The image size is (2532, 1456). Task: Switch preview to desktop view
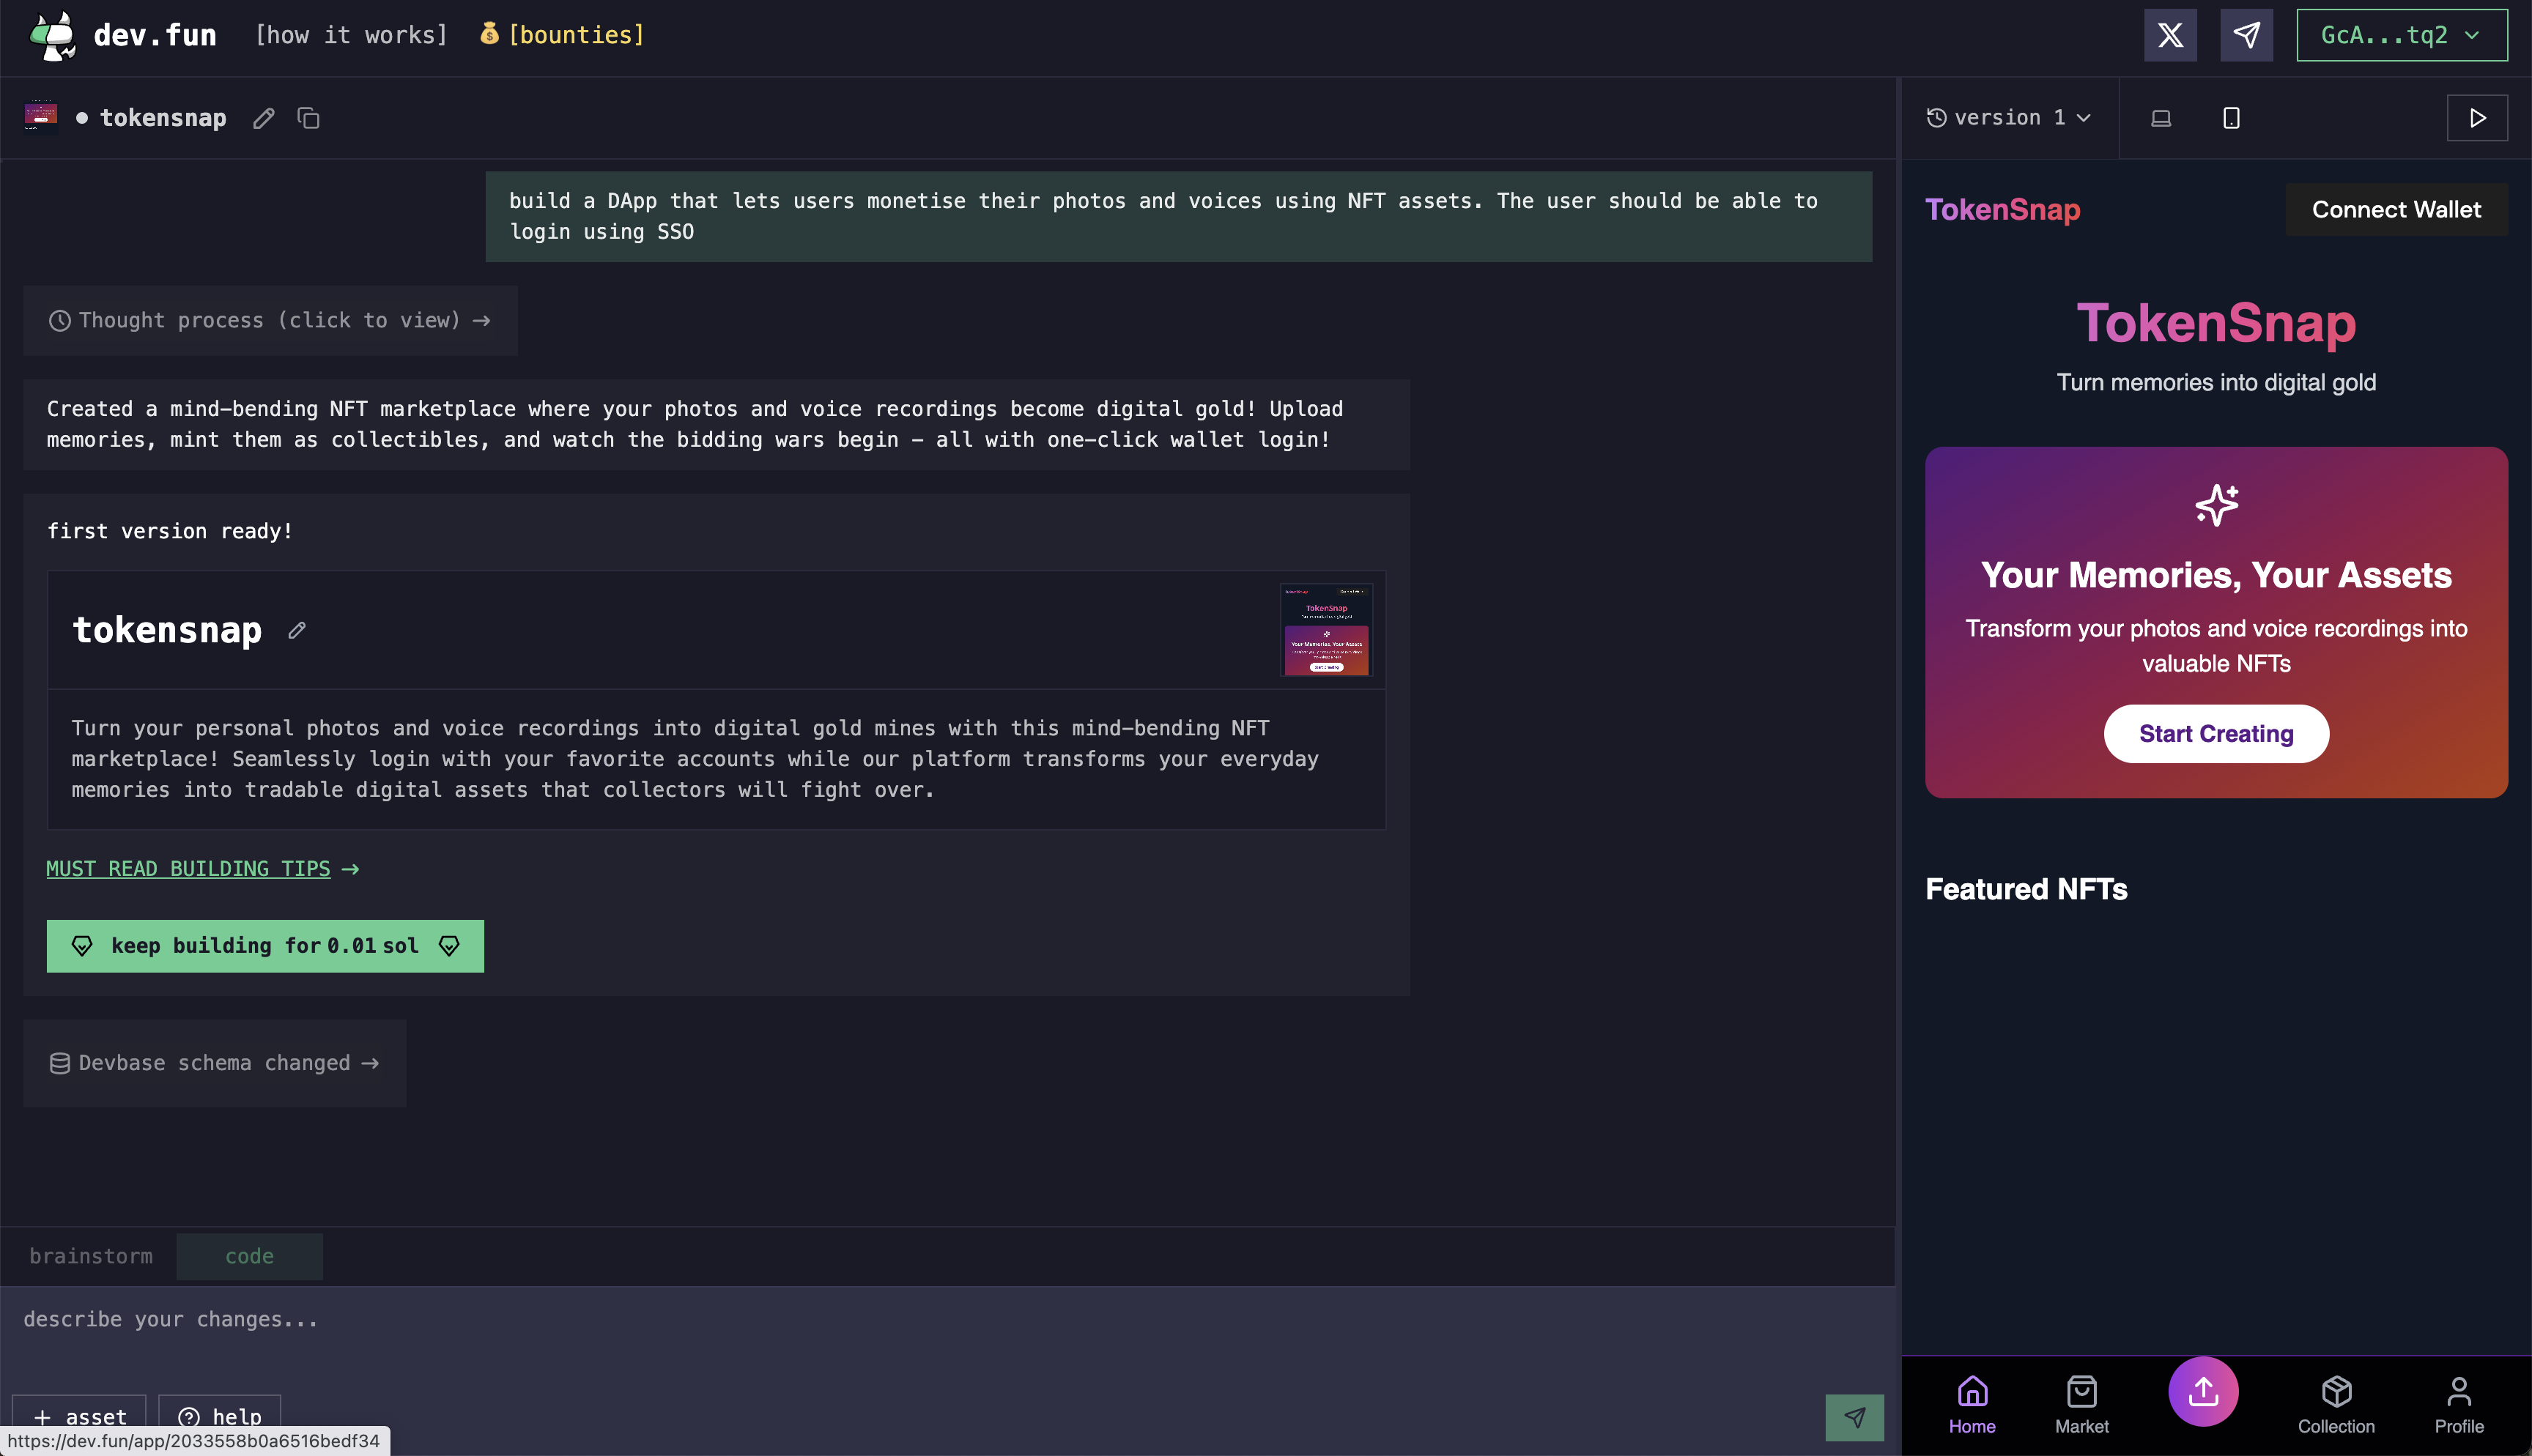pos(2160,118)
